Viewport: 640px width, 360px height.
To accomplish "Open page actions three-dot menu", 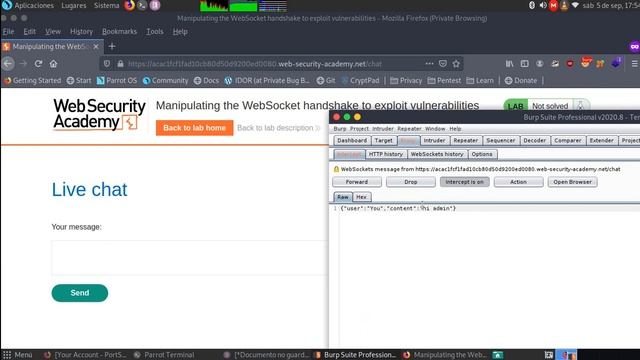I will coord(429,64).
